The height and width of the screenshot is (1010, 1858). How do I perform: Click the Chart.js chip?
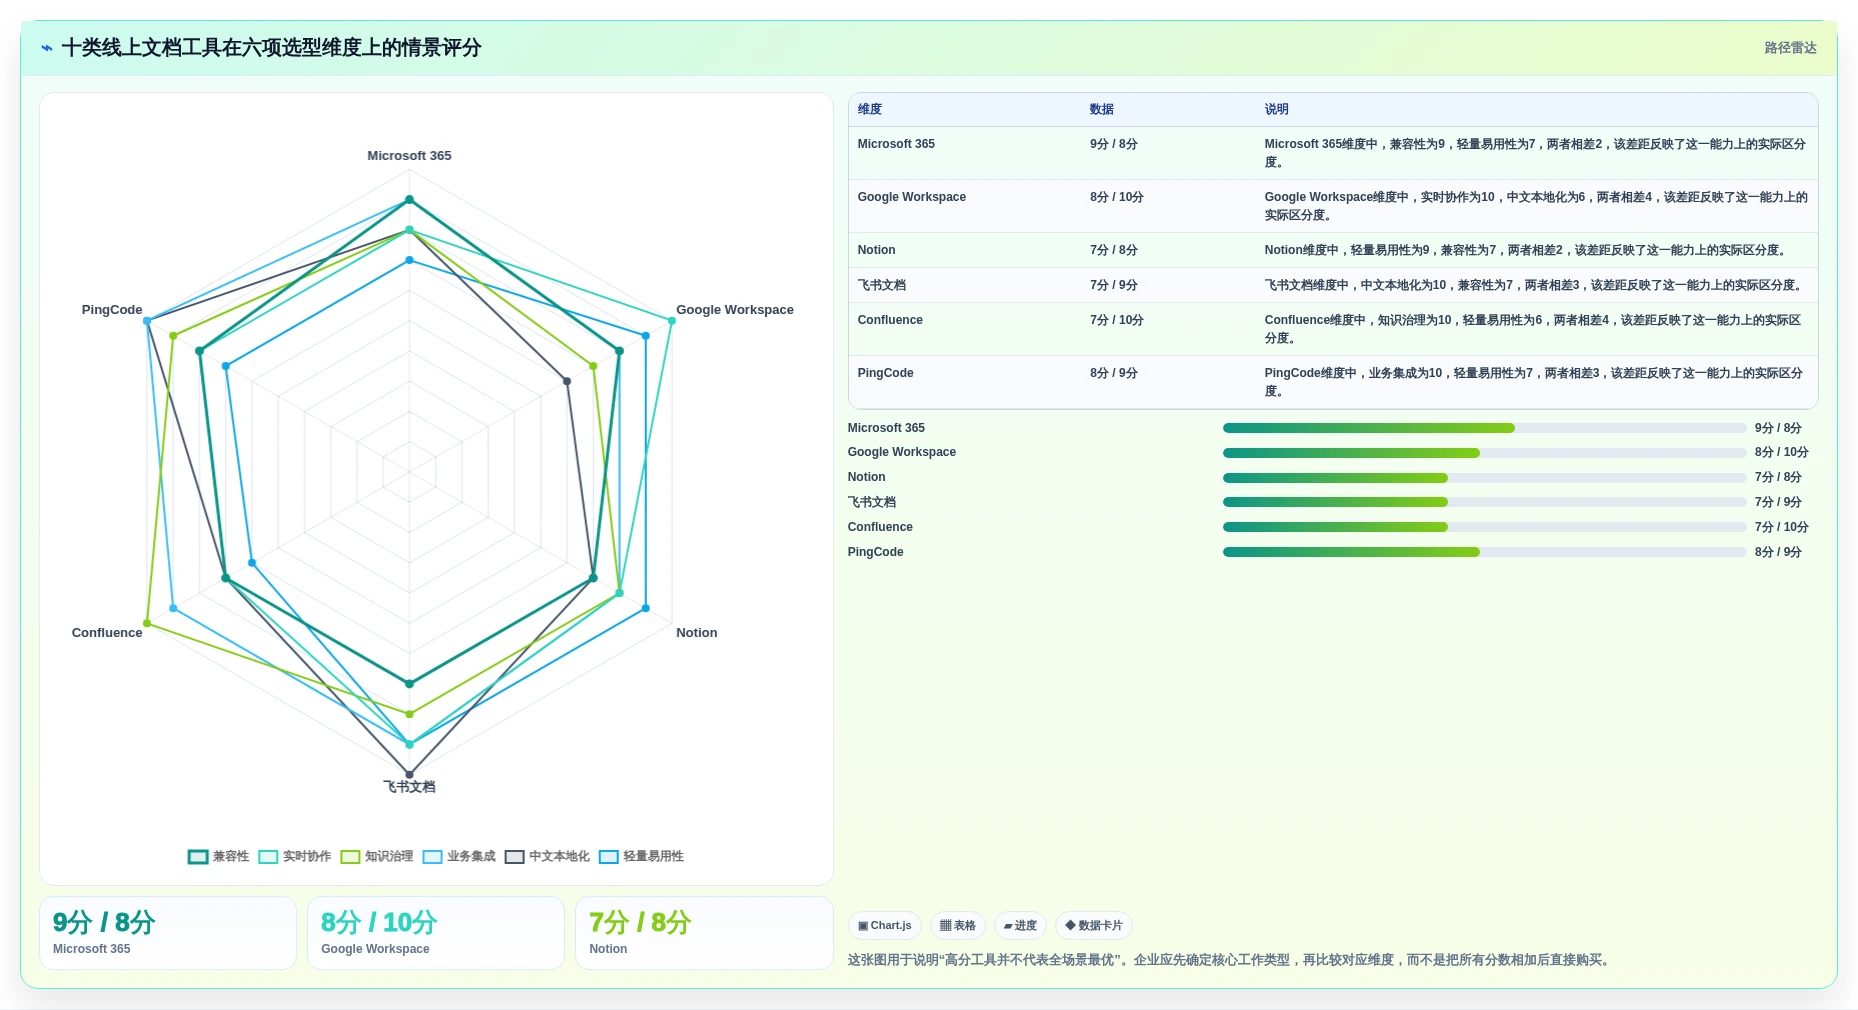click(x=884, y=926)
